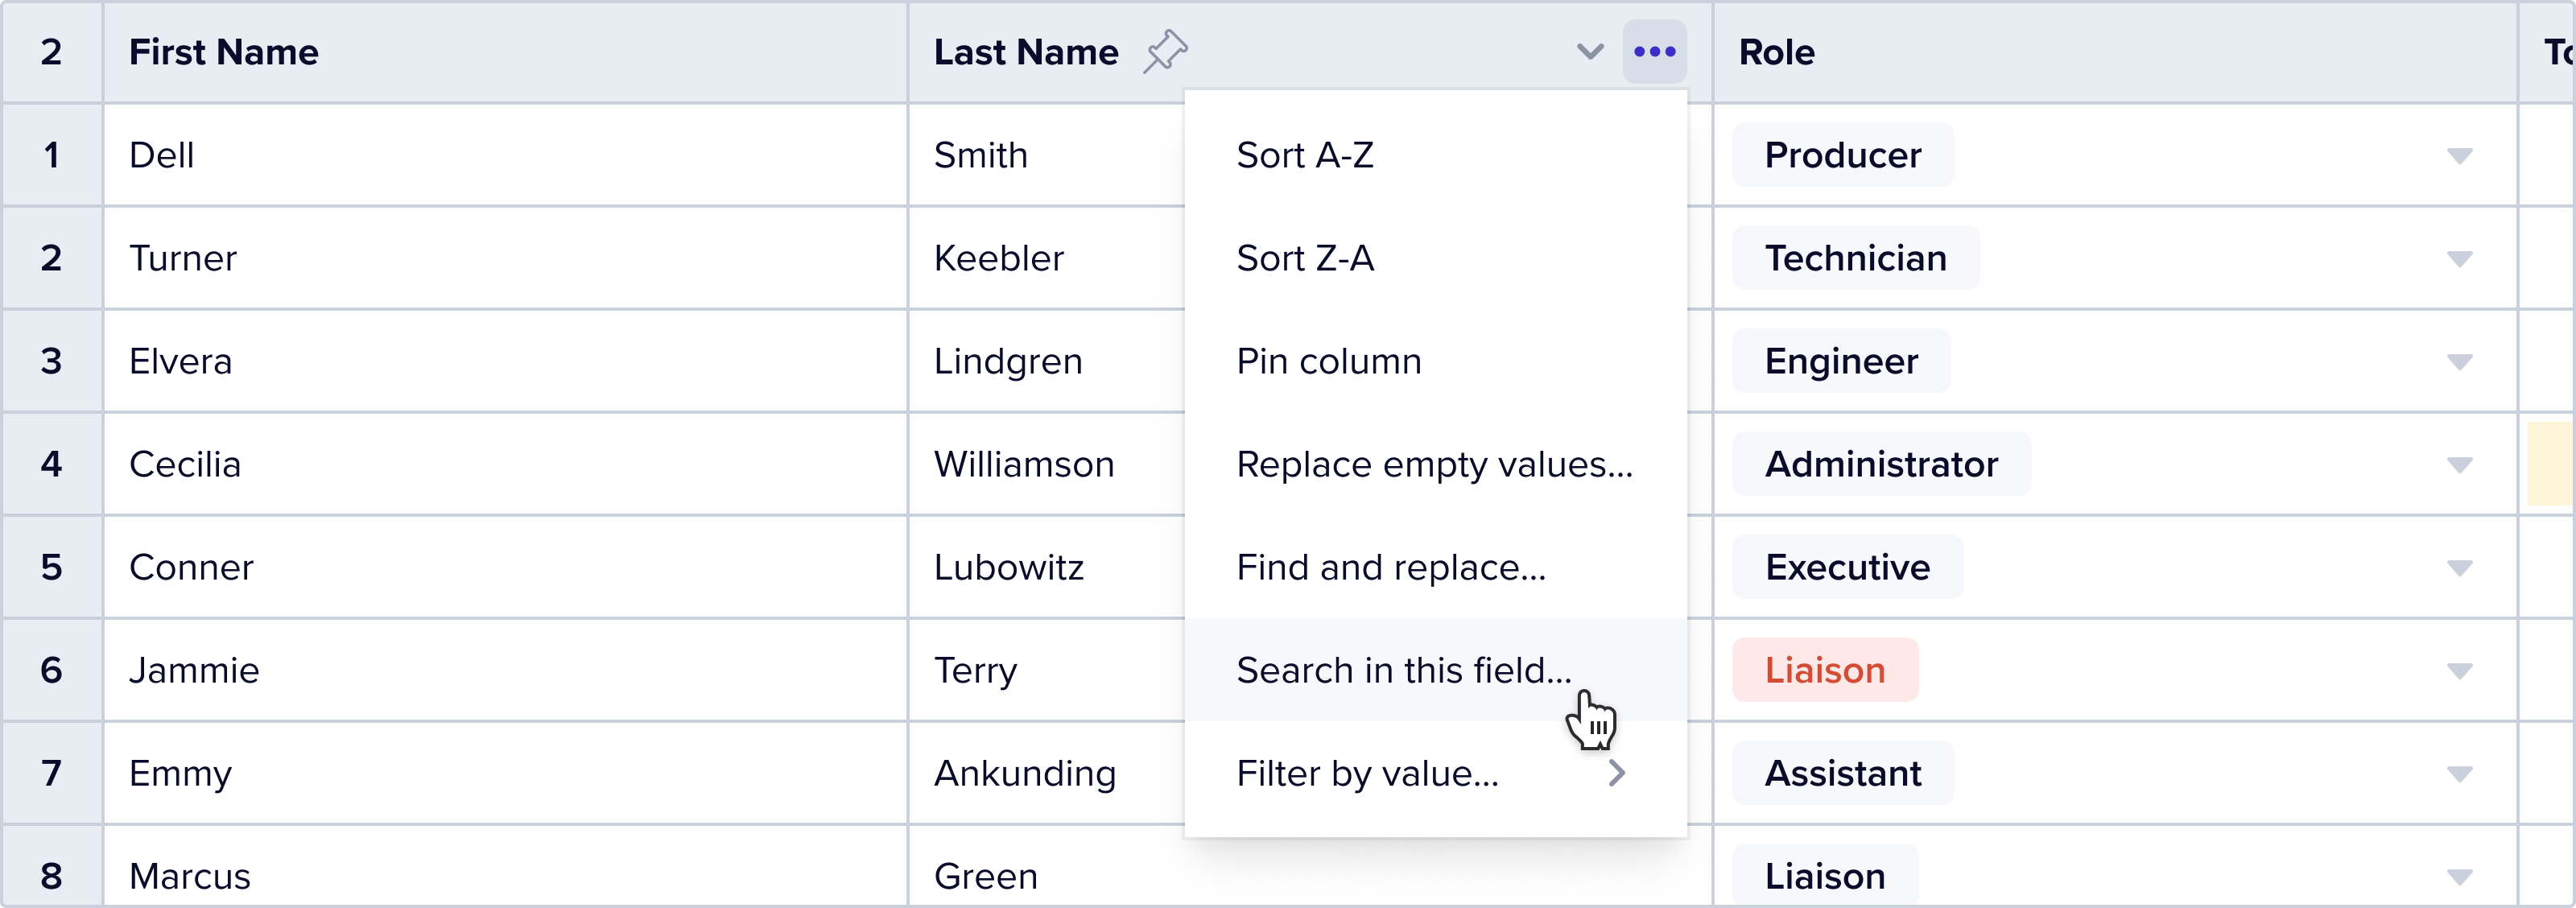Choose Sort Z-A from the menu
Viewport: 2576px width, 908px height.
pyautogui.click(x=1304, y=258)
